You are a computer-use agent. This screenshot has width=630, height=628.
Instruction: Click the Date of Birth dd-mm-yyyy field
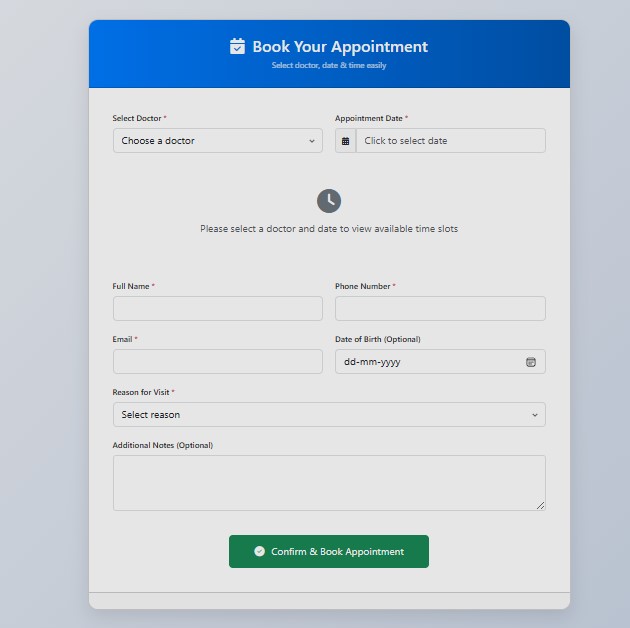coord(440,362)
